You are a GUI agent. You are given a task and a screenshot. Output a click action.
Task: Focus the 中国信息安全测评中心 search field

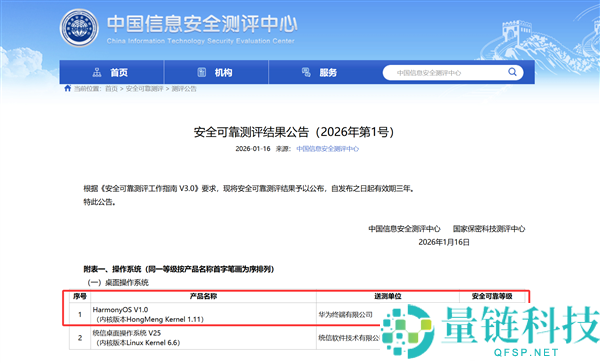coord(453,73)
